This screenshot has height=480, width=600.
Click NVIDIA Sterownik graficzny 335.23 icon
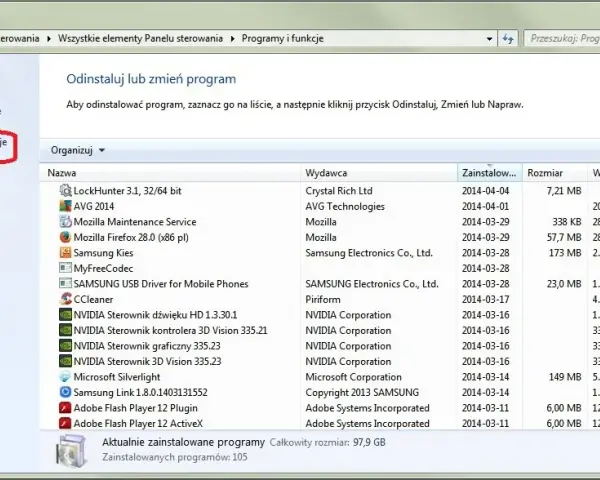[x=65, y=345]
